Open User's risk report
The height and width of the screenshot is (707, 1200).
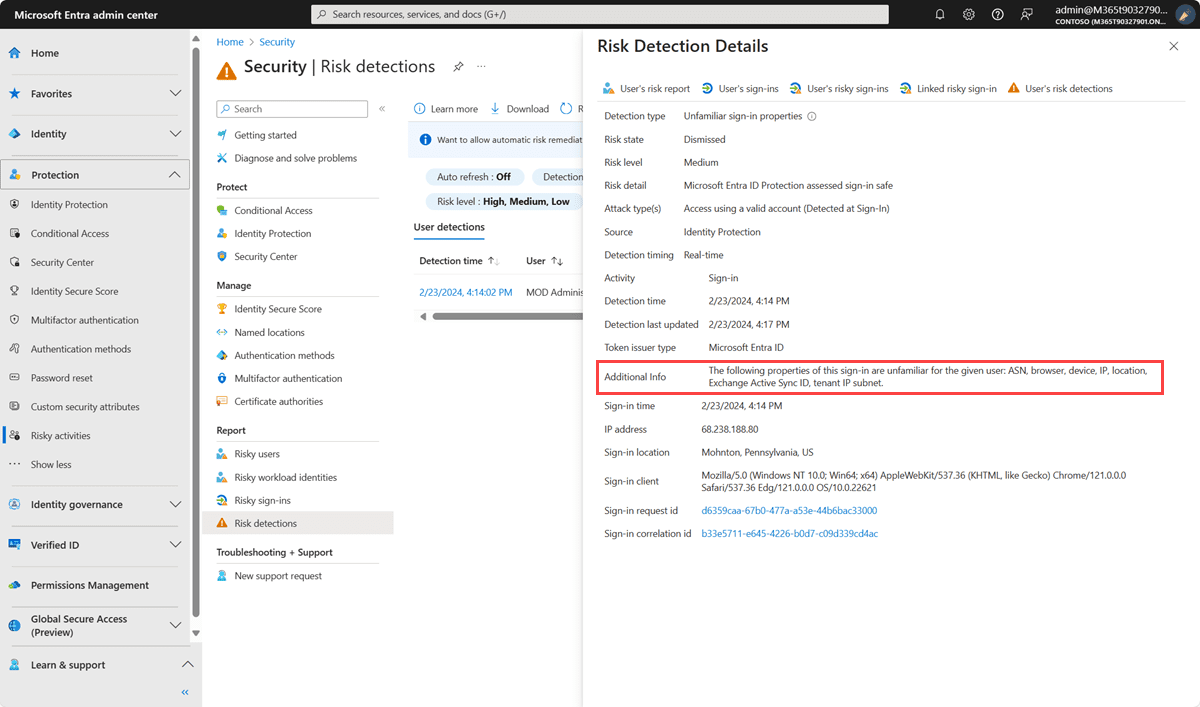coord(646,88)
